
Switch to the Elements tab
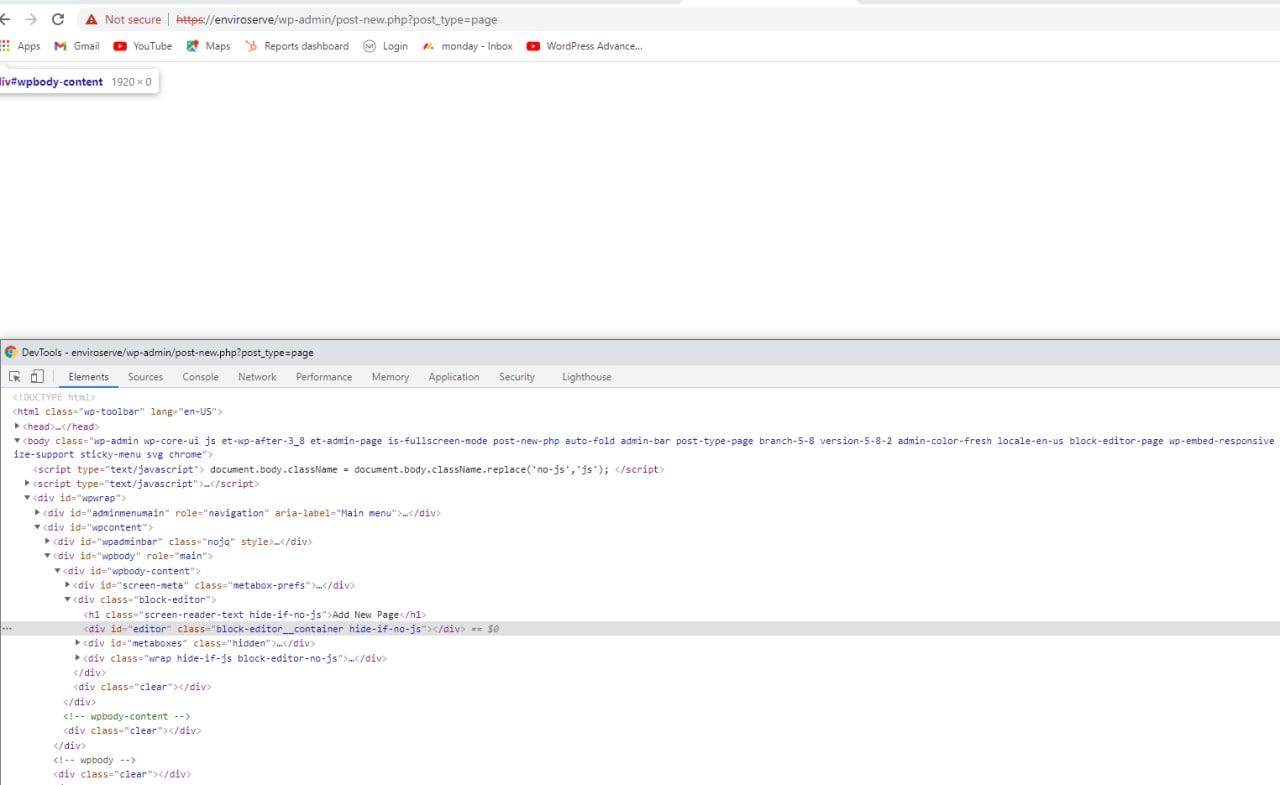click(x=88, y=377)
